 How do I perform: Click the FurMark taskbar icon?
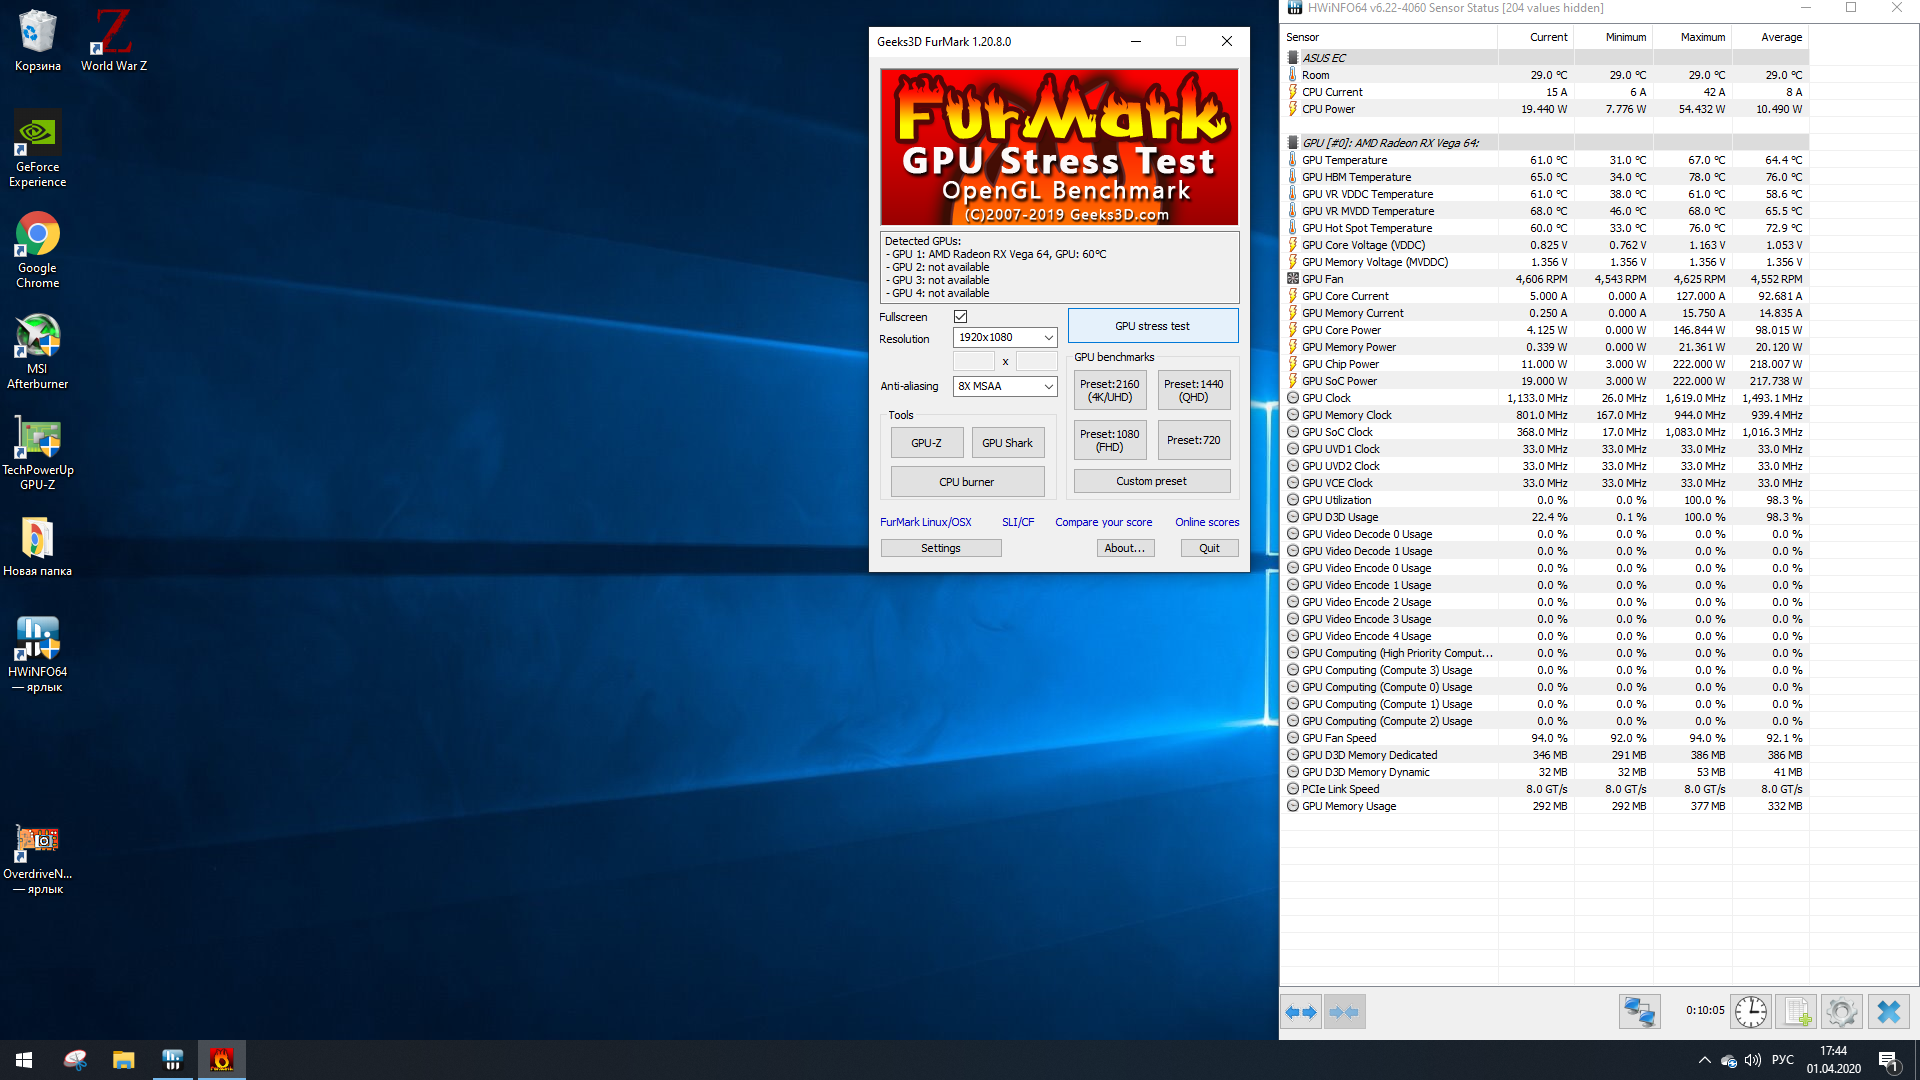point(221,1060)
